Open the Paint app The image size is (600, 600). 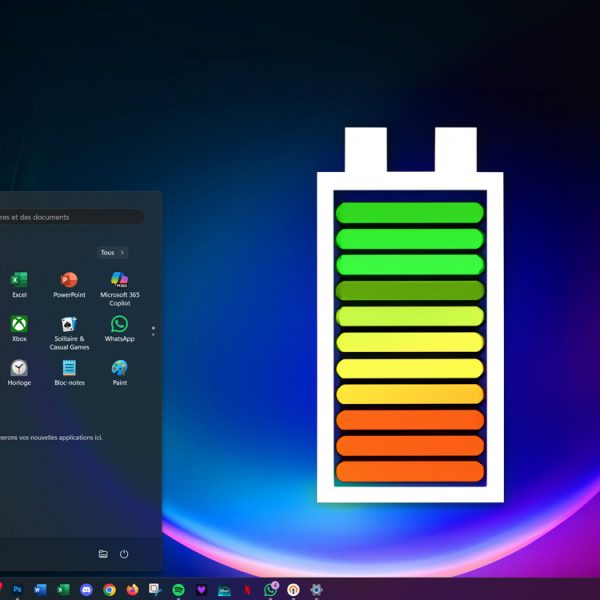click(119, 373)
